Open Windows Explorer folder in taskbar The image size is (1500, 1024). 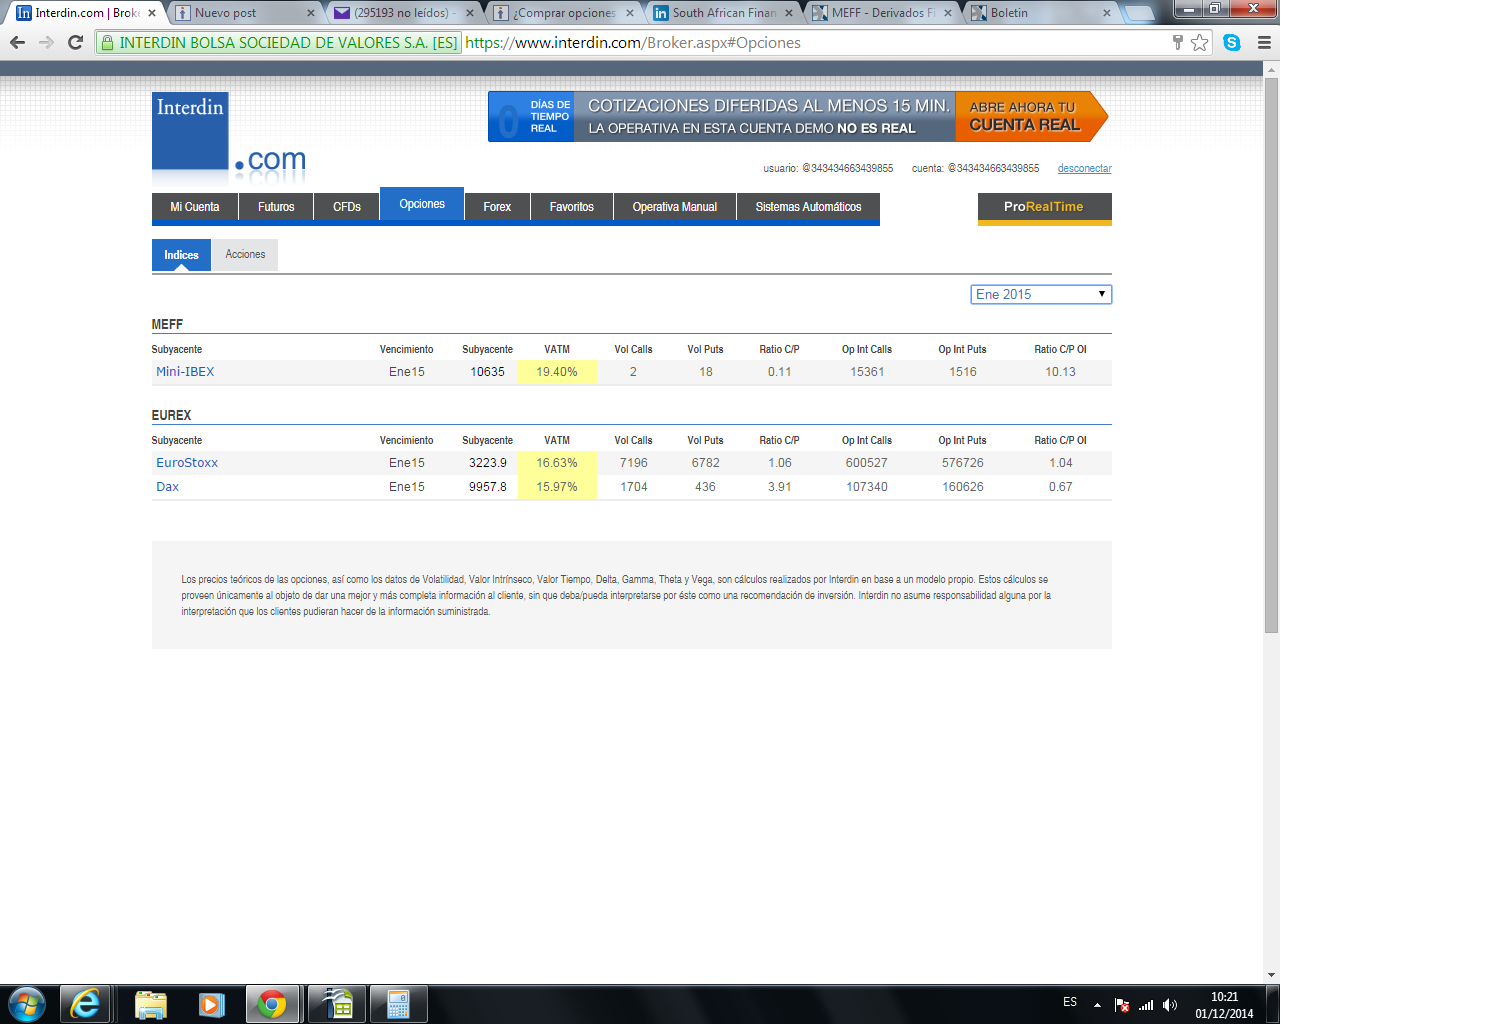tap(150, 1004)
